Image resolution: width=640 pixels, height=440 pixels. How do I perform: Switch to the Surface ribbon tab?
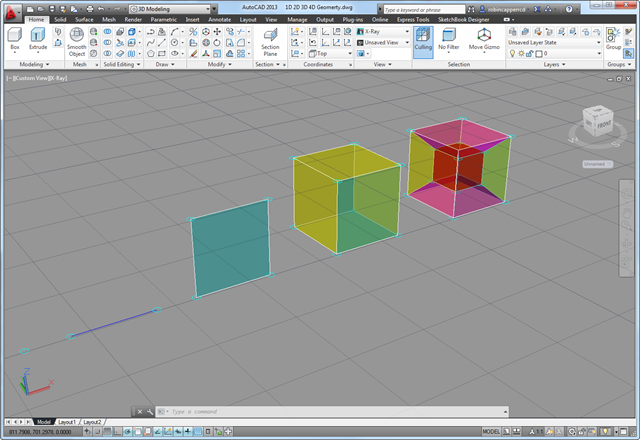[x=84, y=19]
